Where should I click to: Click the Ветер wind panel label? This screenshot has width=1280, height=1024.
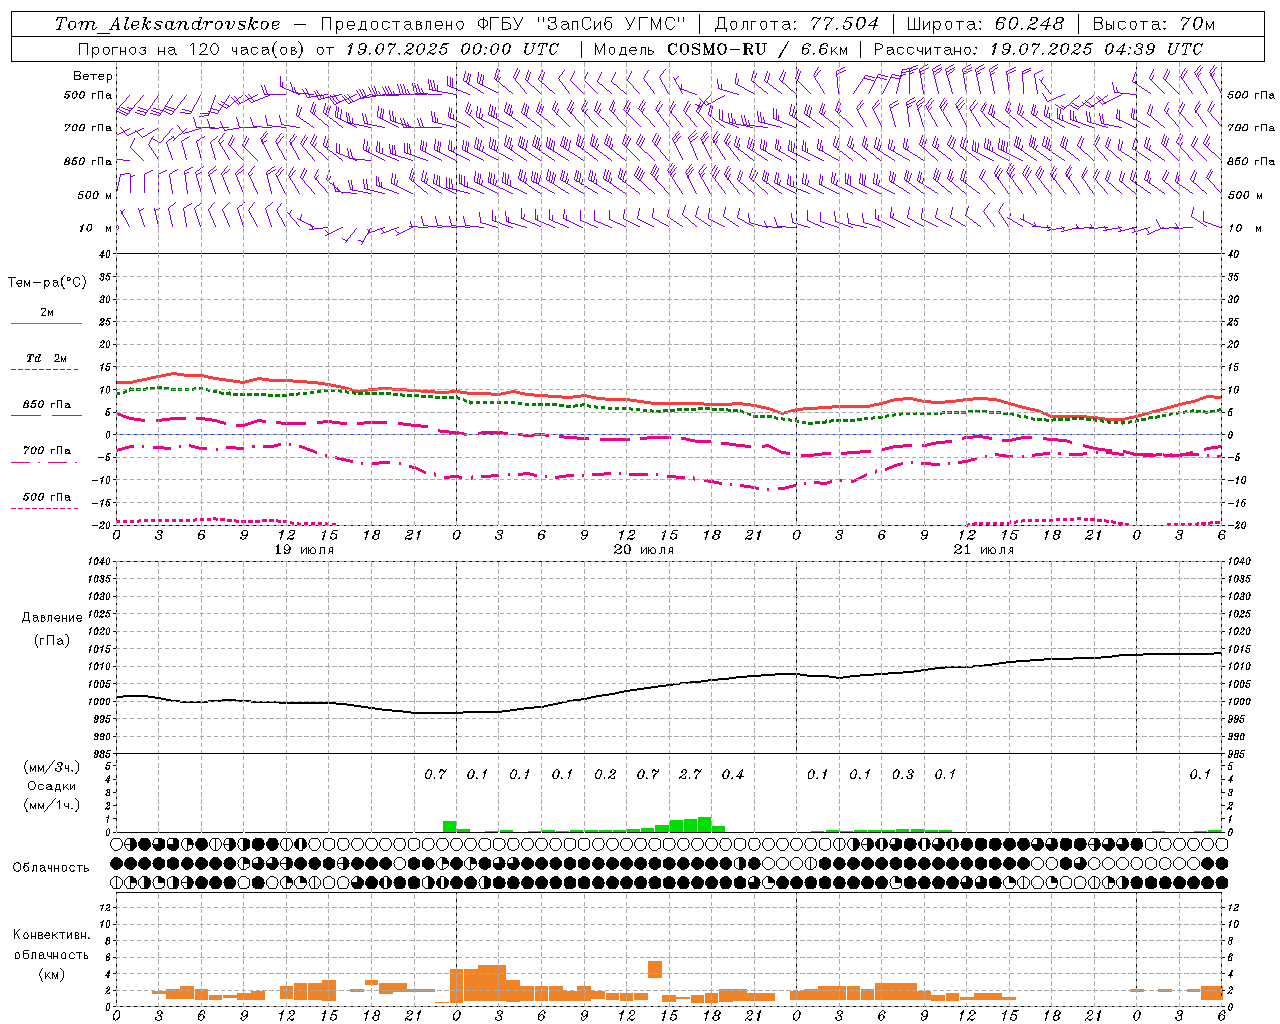point(93,76)
